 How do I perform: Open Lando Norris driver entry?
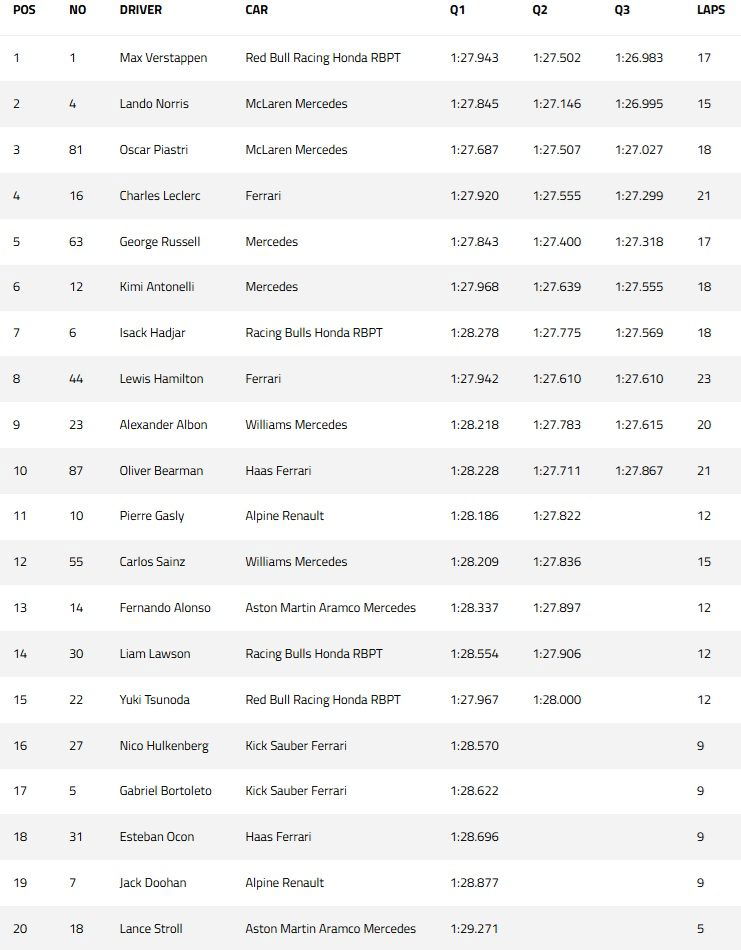click(x=154, y=104)
